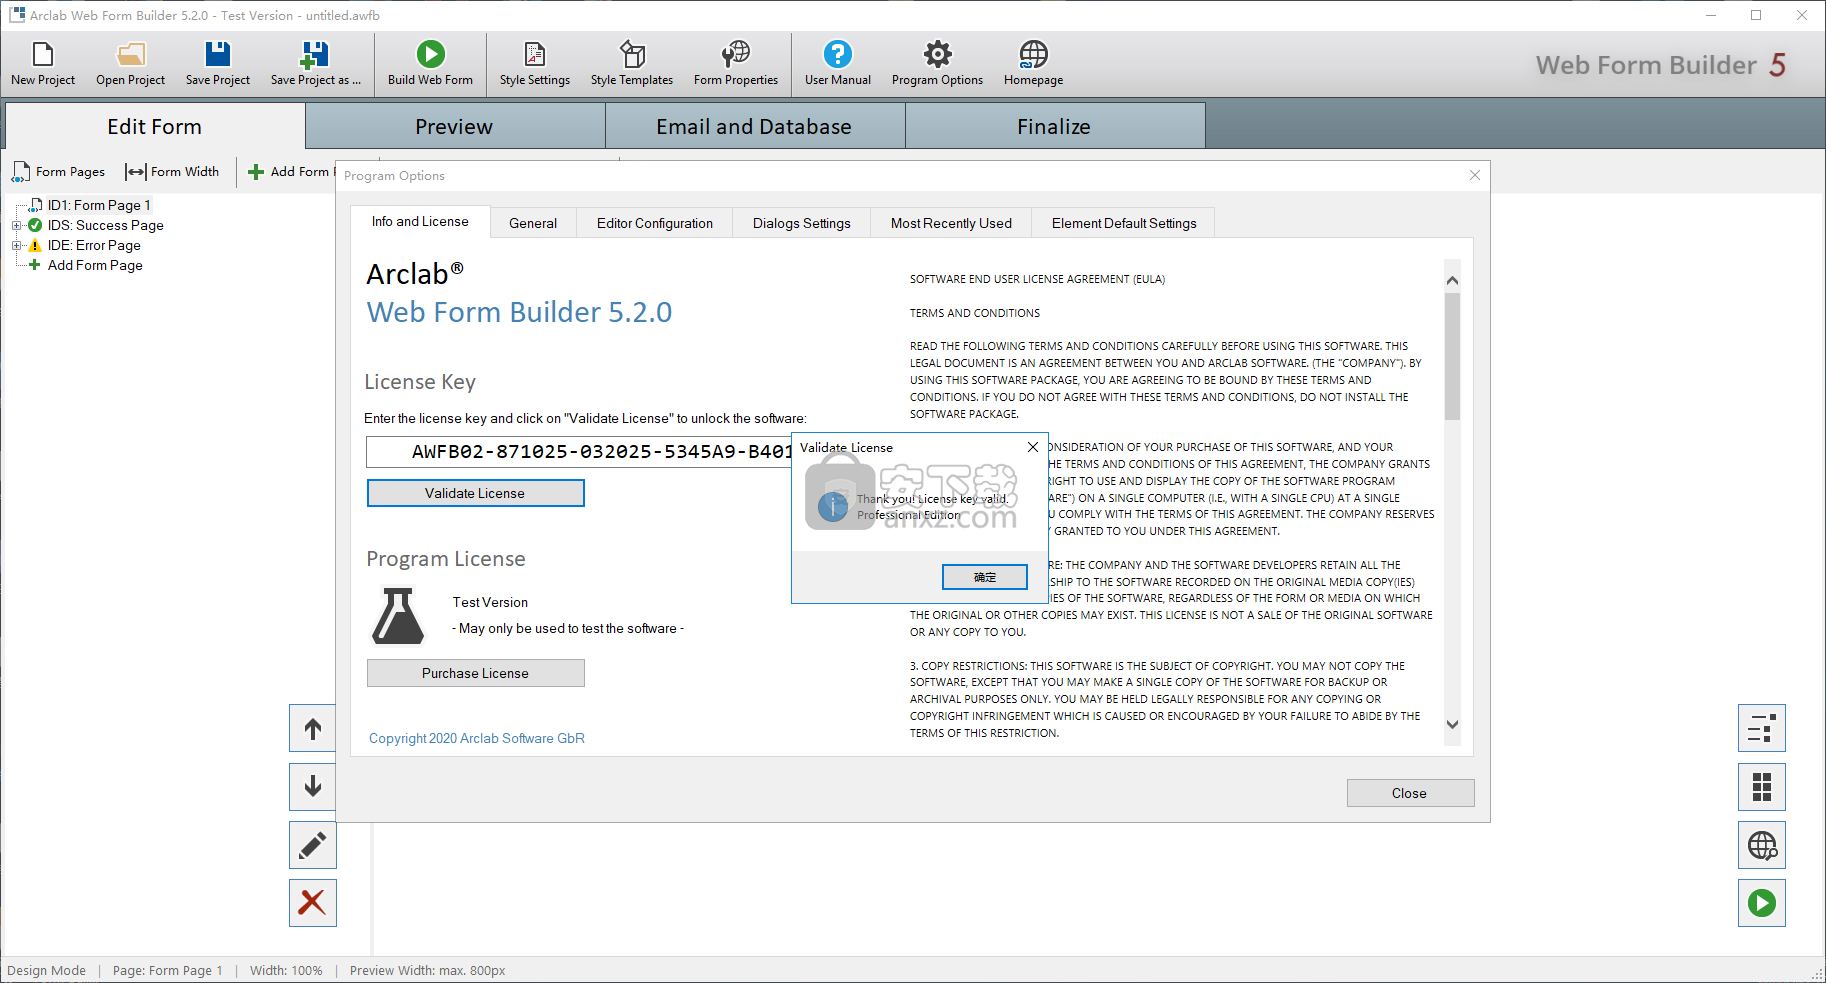The height and width of the screenshot is (983, 1826).
Task: Click the EULA vertical scrollbar thumb
Action: 1453,355
